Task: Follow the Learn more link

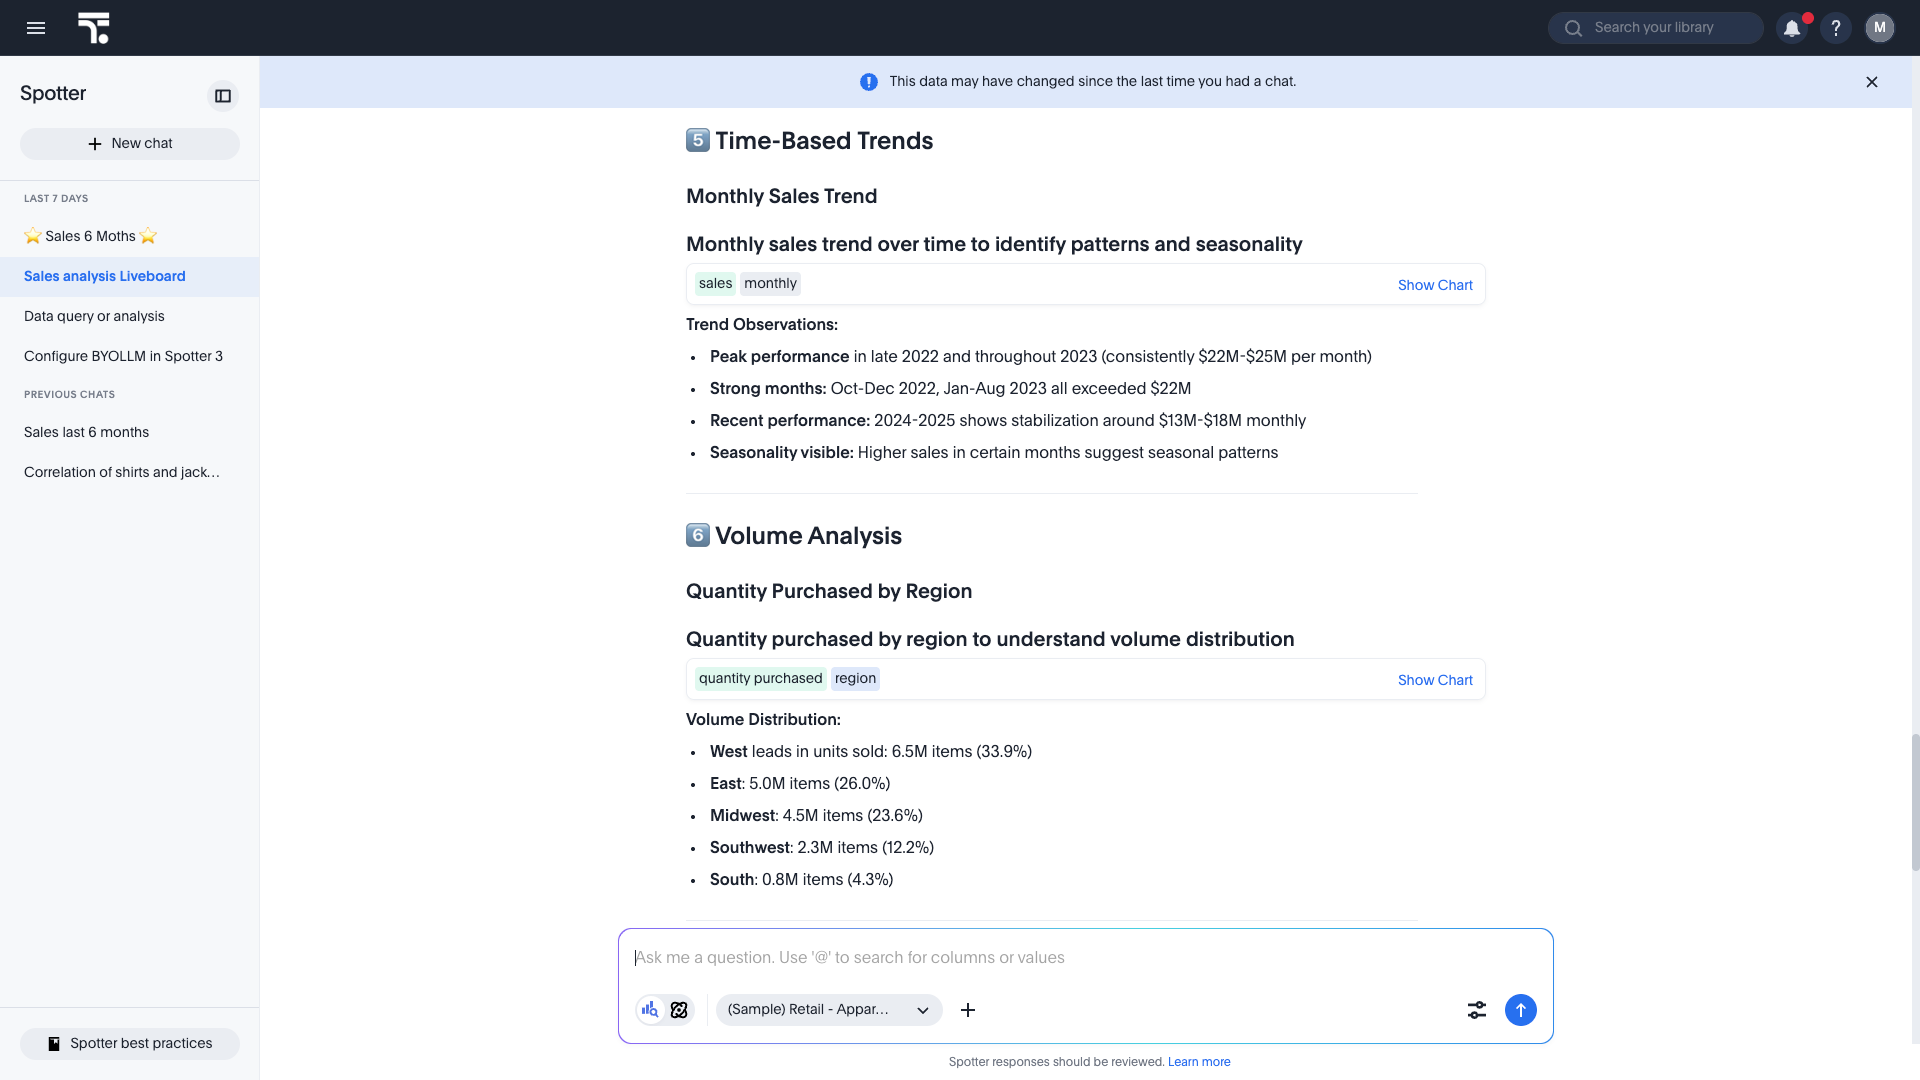Action: tap(1199, 1062)
